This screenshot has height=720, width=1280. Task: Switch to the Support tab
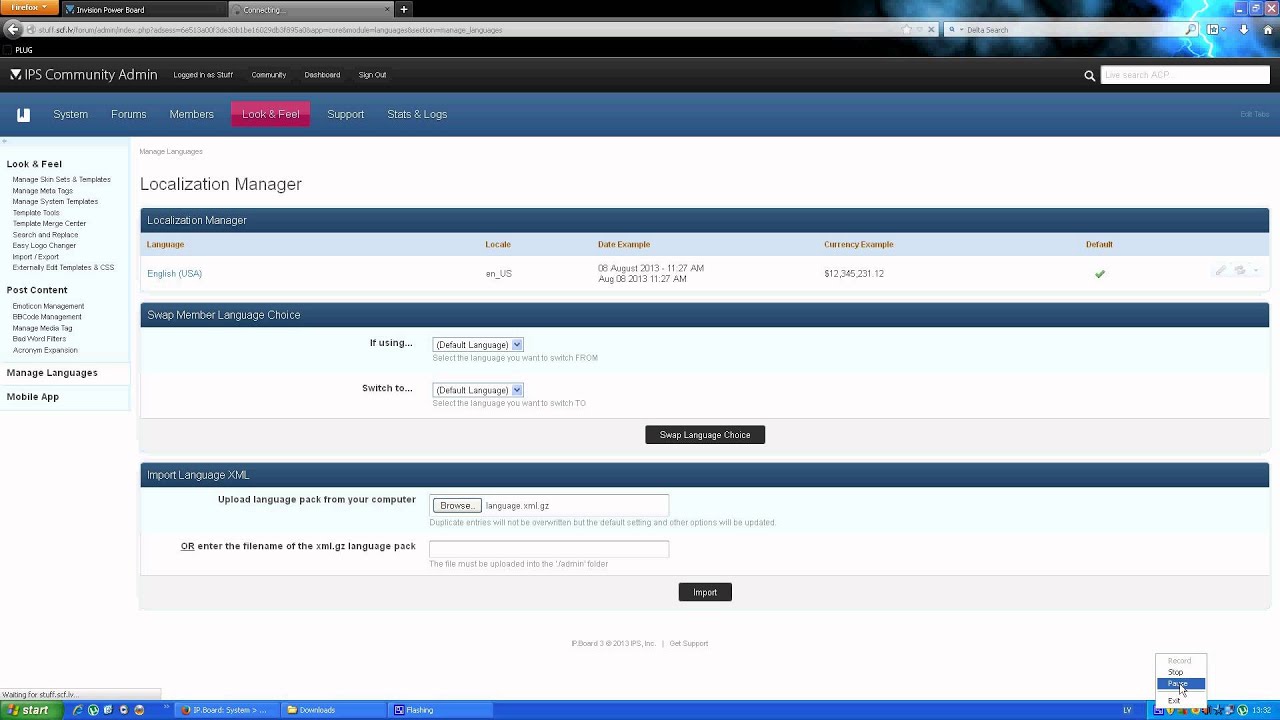346,115
